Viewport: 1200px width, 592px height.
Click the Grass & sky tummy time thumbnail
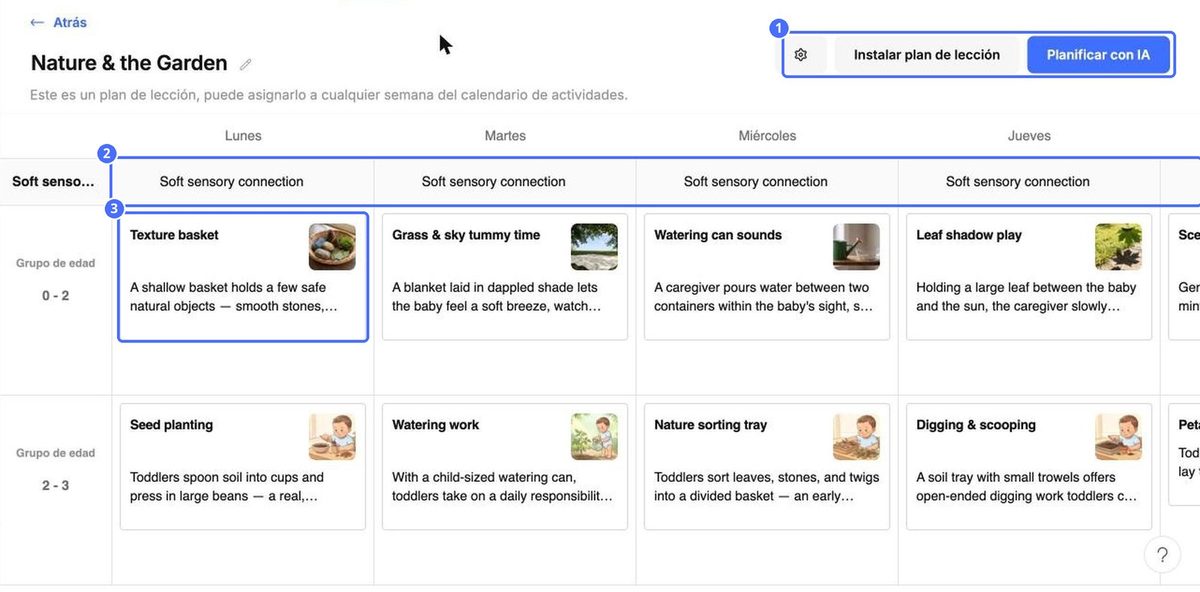pyautogui.click(x=594, y=246)
